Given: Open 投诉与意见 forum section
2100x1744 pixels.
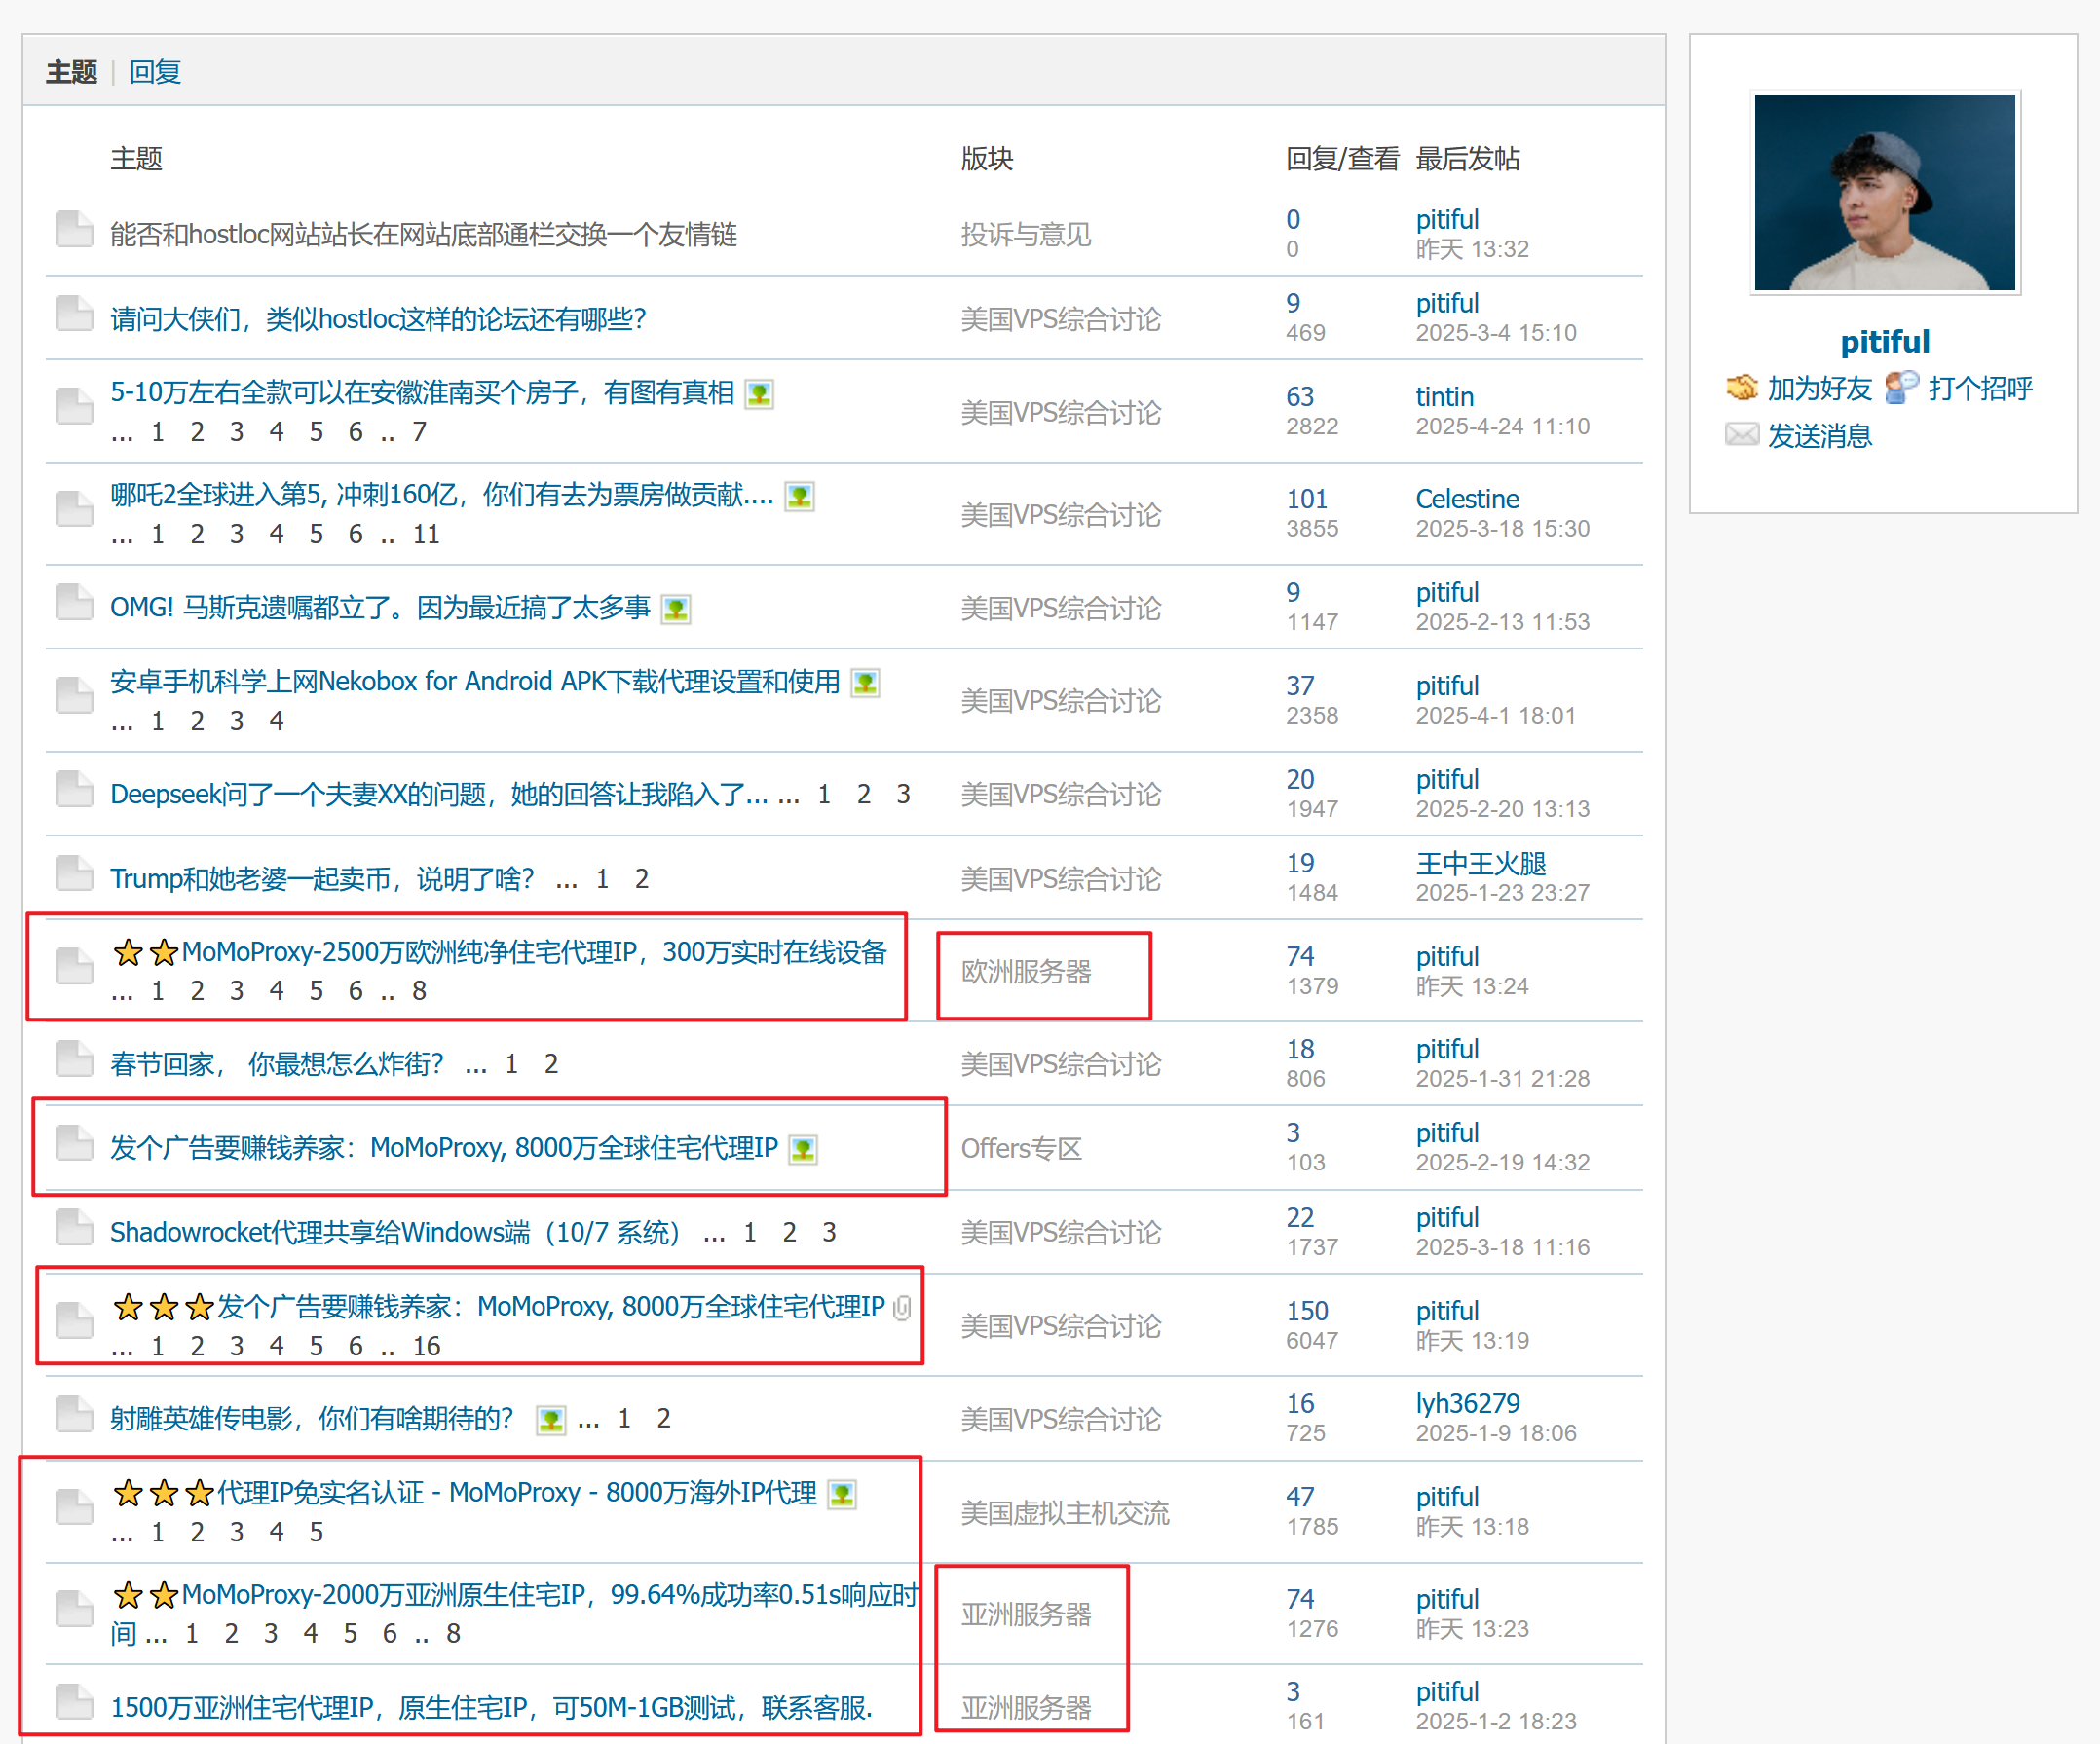Looking at the screenshot, I should 1026,235.
